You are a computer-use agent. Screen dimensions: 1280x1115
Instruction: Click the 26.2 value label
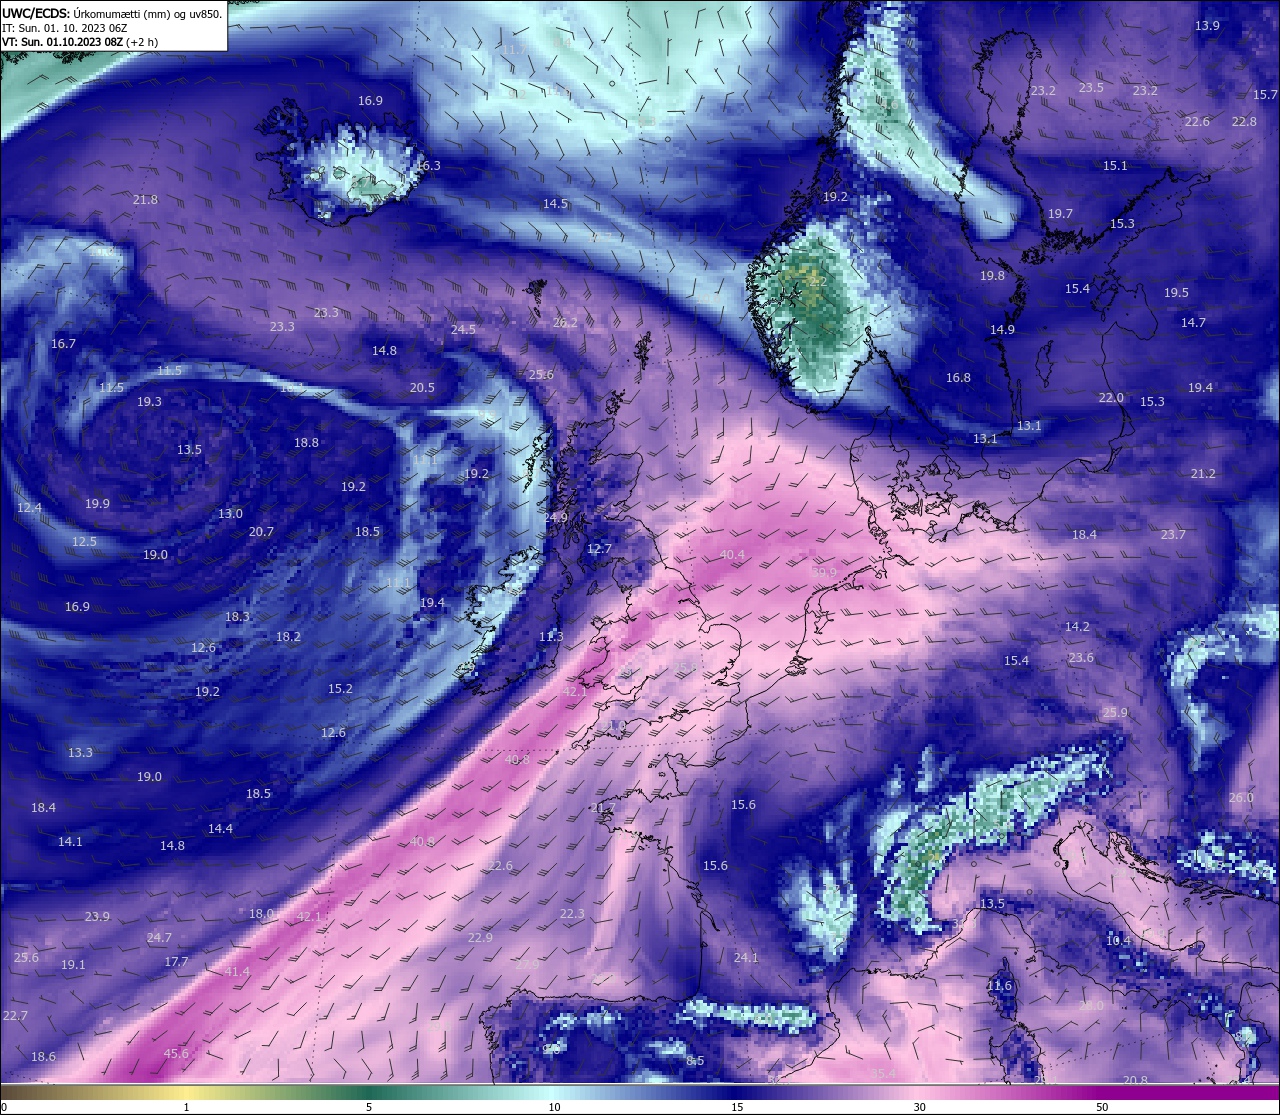point(565,323)
